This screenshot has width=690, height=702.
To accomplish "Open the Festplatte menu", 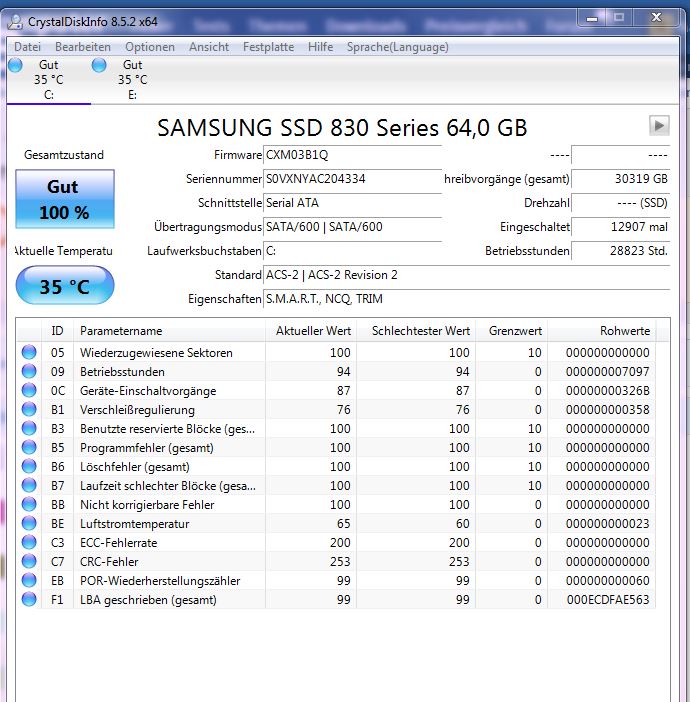I will tap(269, 47).
